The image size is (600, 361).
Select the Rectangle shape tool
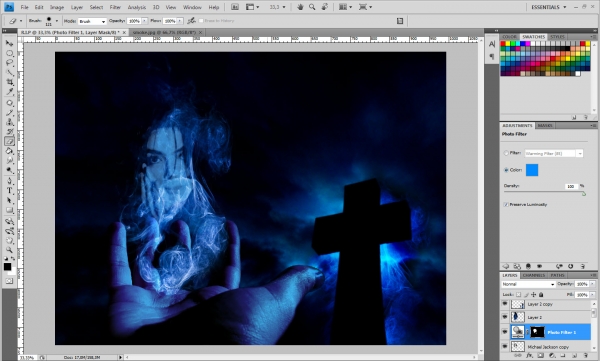(9, 210)
